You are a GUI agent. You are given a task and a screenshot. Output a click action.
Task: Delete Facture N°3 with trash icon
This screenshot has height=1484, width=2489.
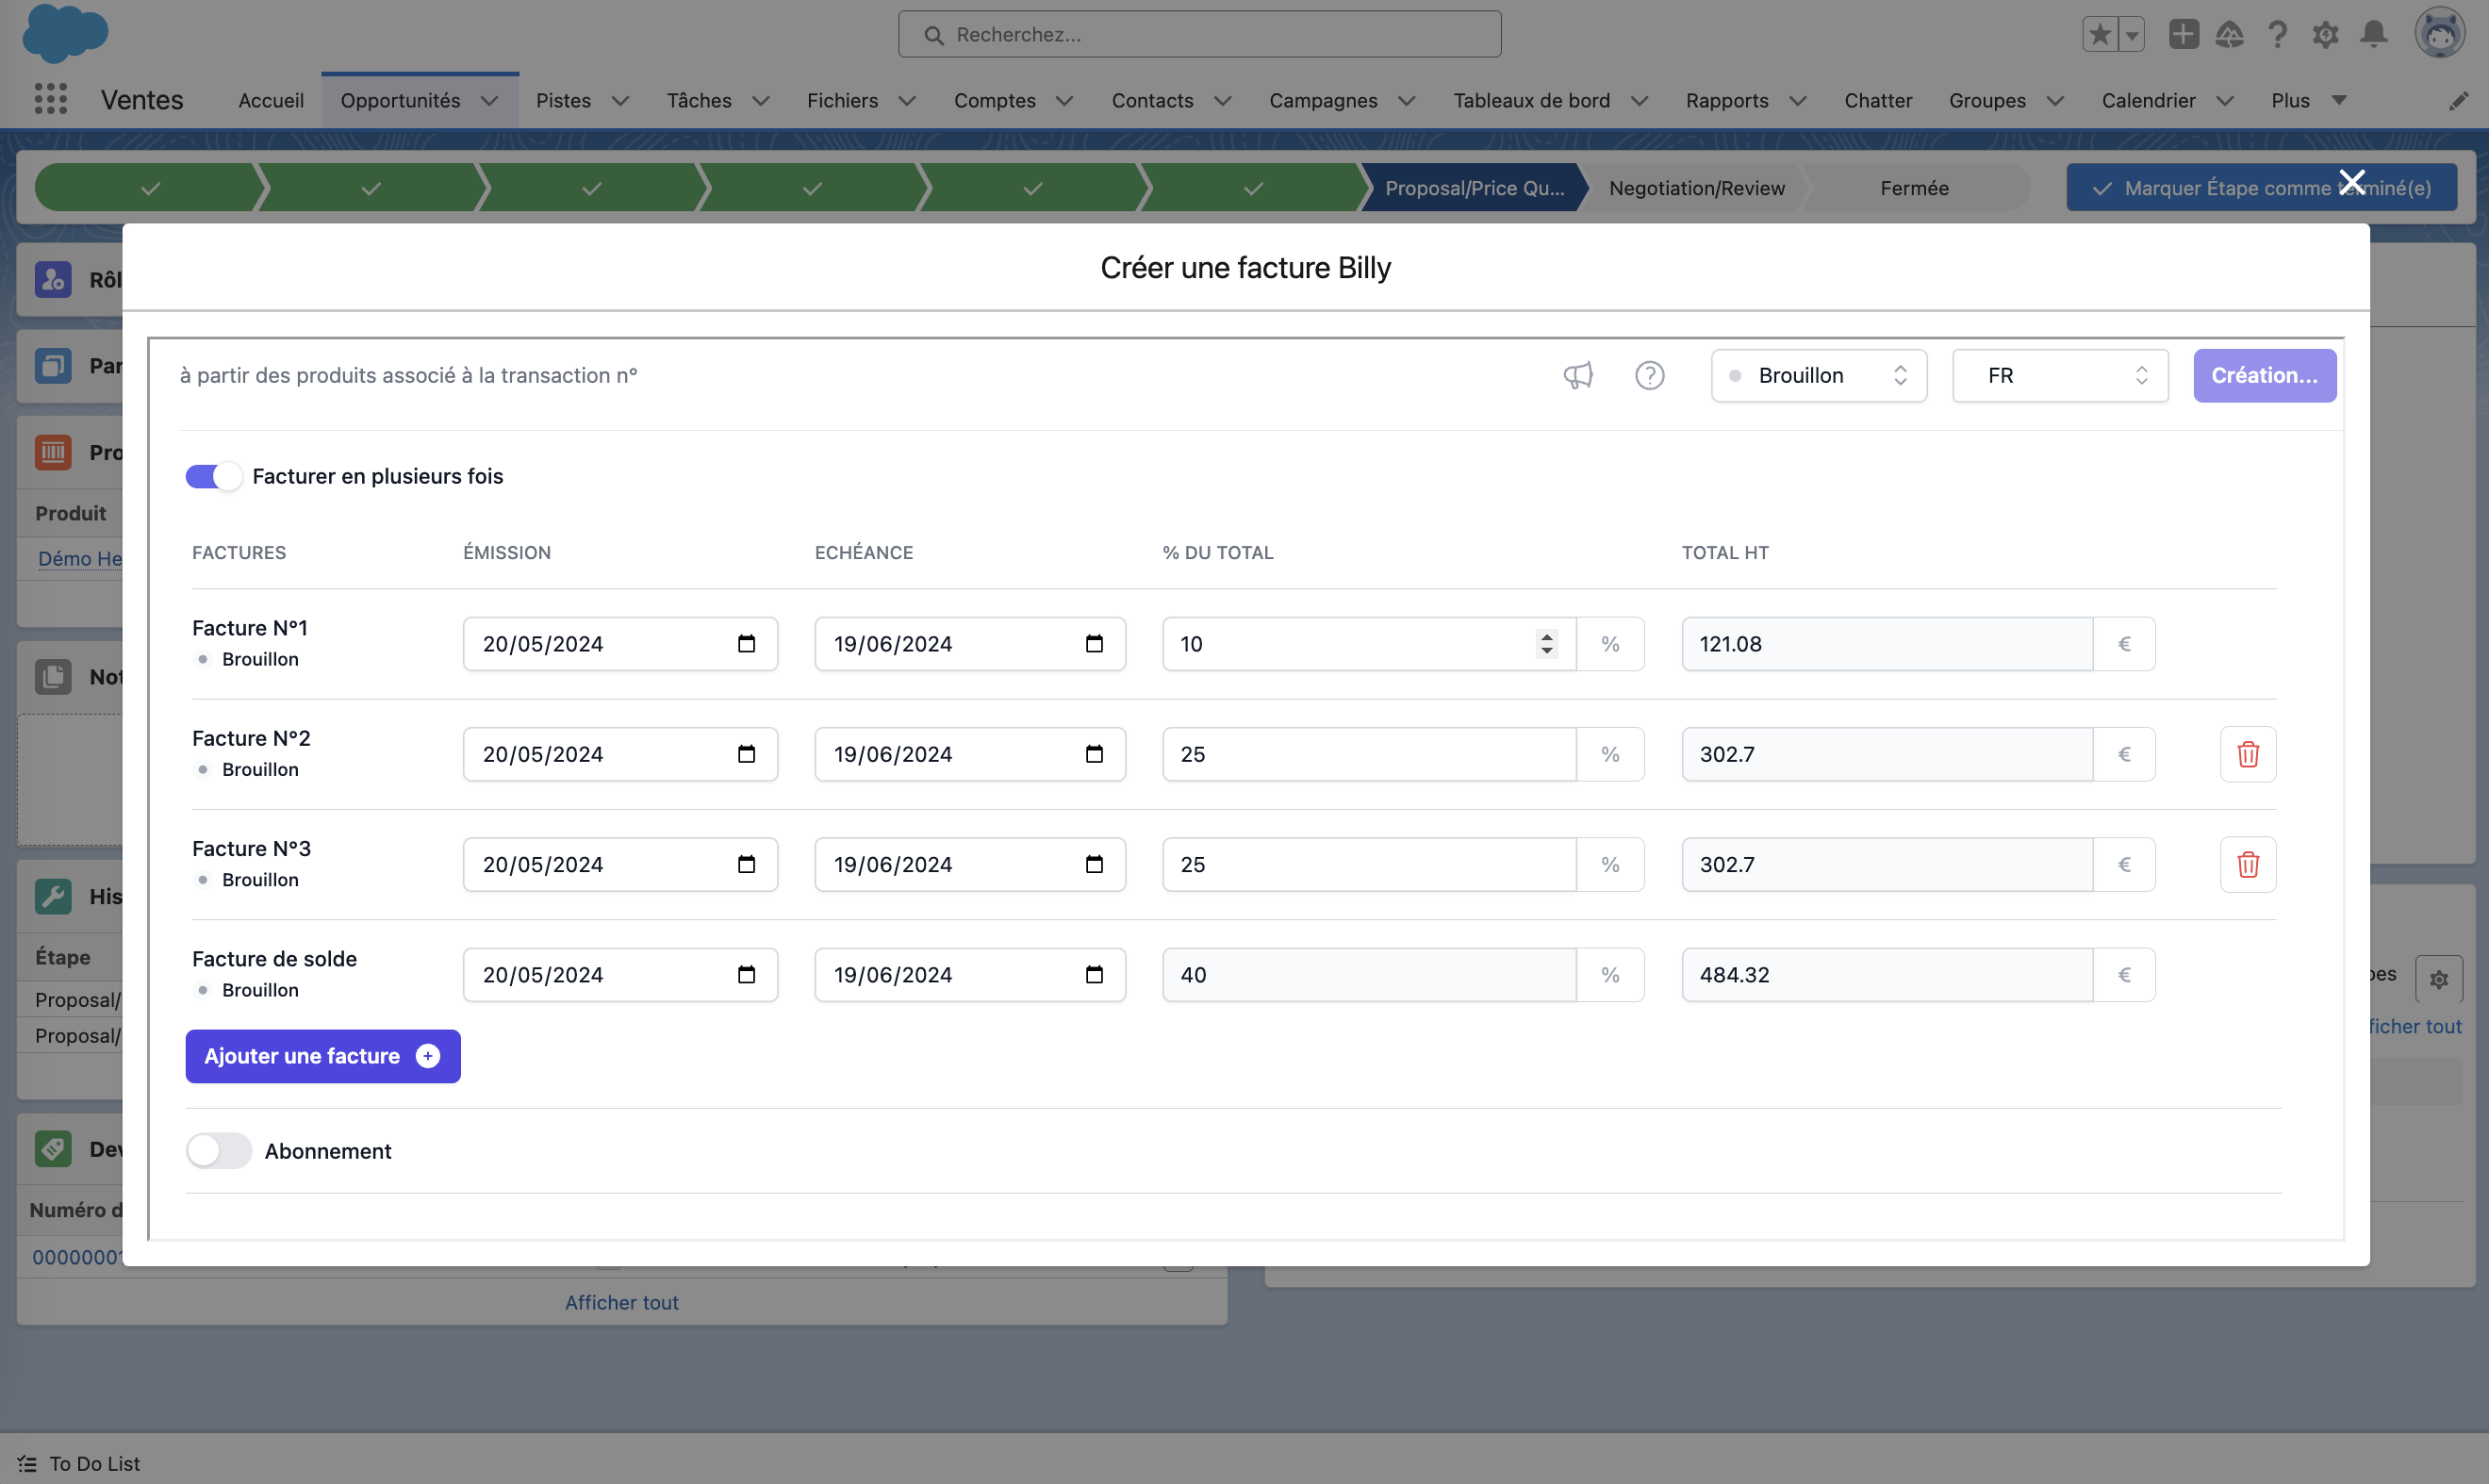coord(2247,864)
